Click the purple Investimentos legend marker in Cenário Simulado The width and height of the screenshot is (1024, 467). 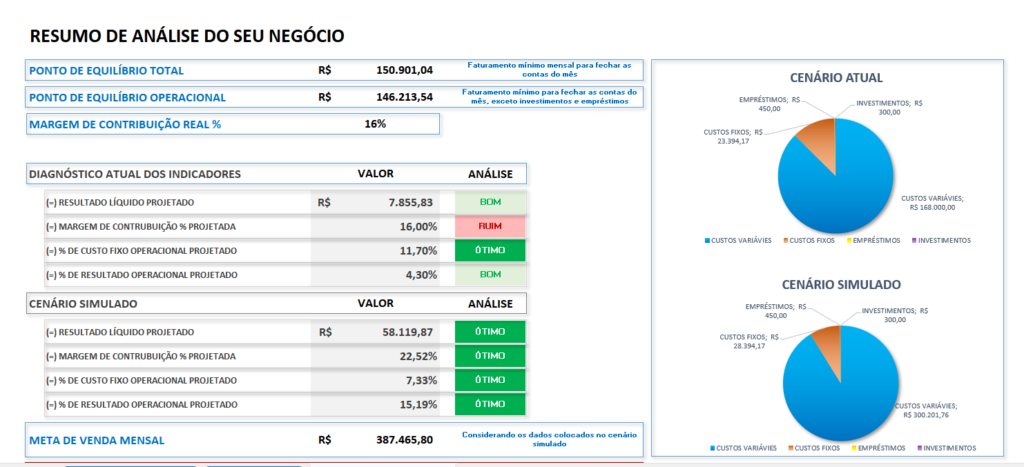918,448
